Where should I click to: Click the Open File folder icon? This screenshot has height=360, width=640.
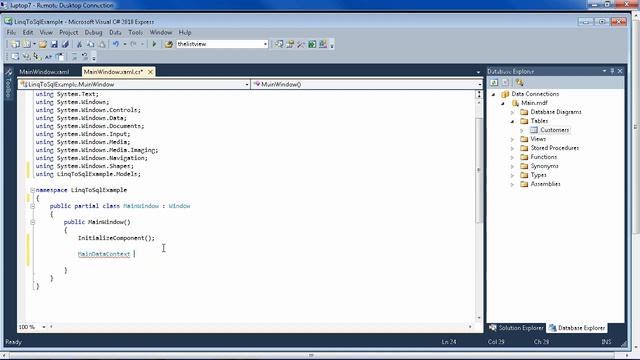point(42,44)
